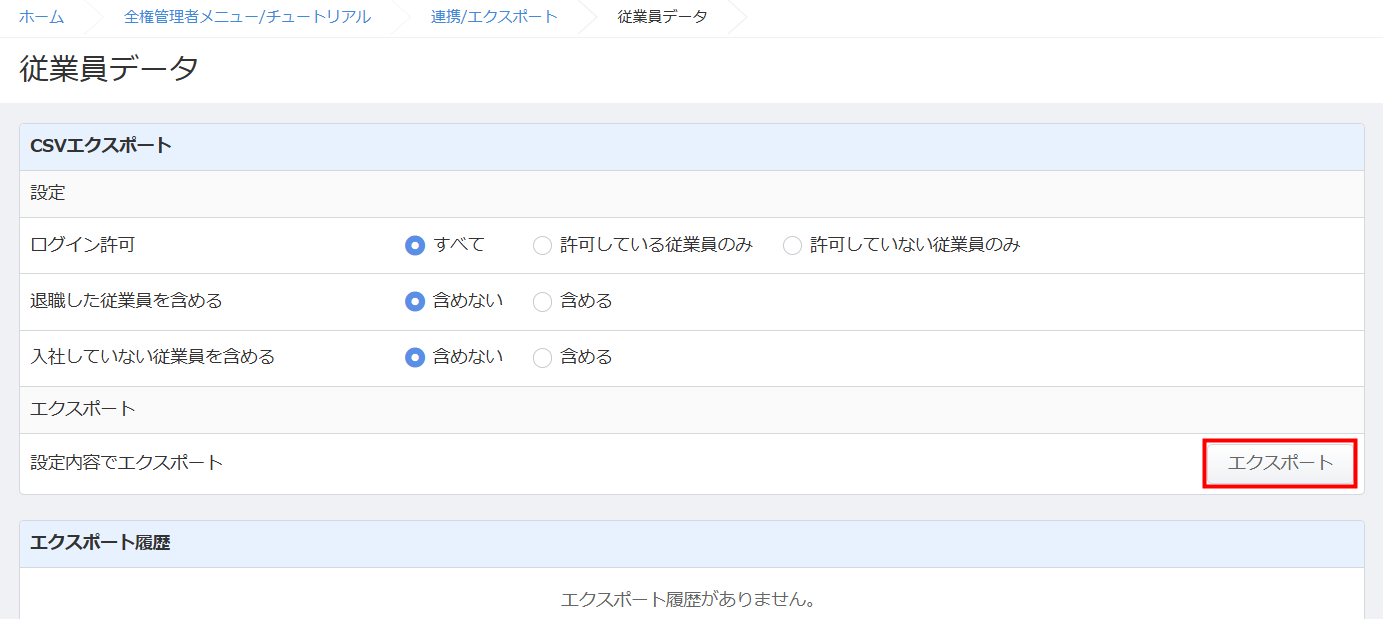Viewport: 1383px width, 619px height.
Task: Open 全権管理者メニュー/チュートリアル breadcrumb
Action: pyautogui.click(x=247, y=17)
